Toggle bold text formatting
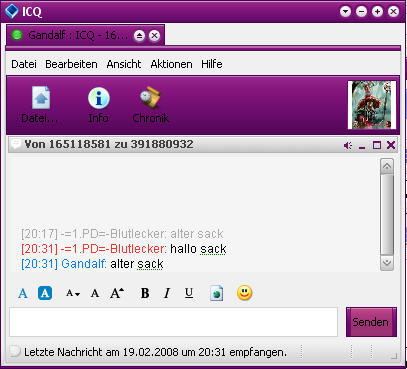 point(145,293)
